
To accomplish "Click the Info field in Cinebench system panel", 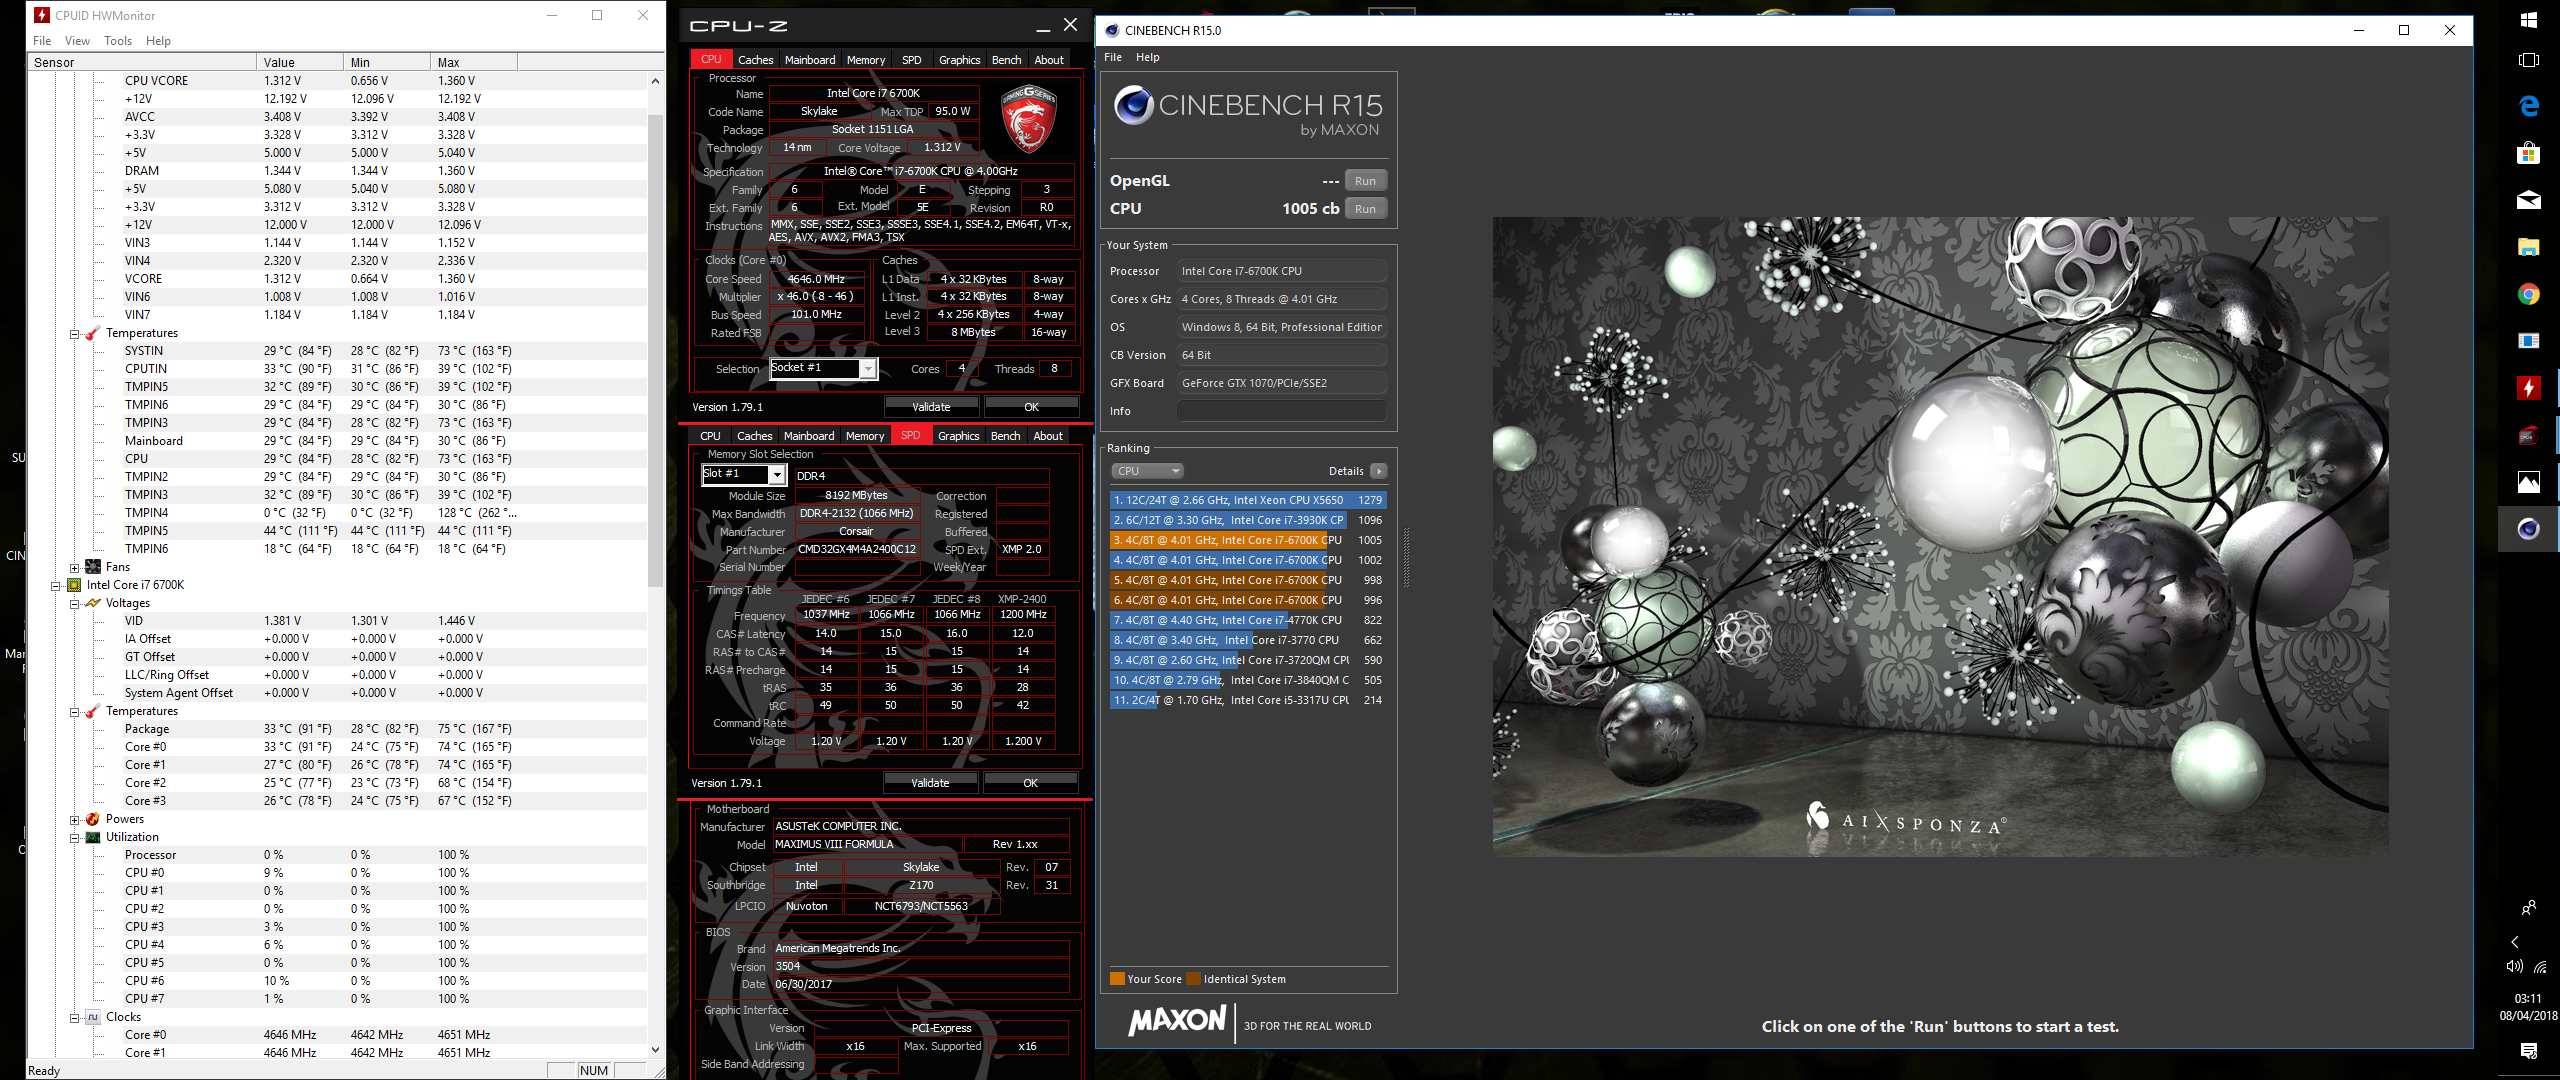I will [1281, 411].
